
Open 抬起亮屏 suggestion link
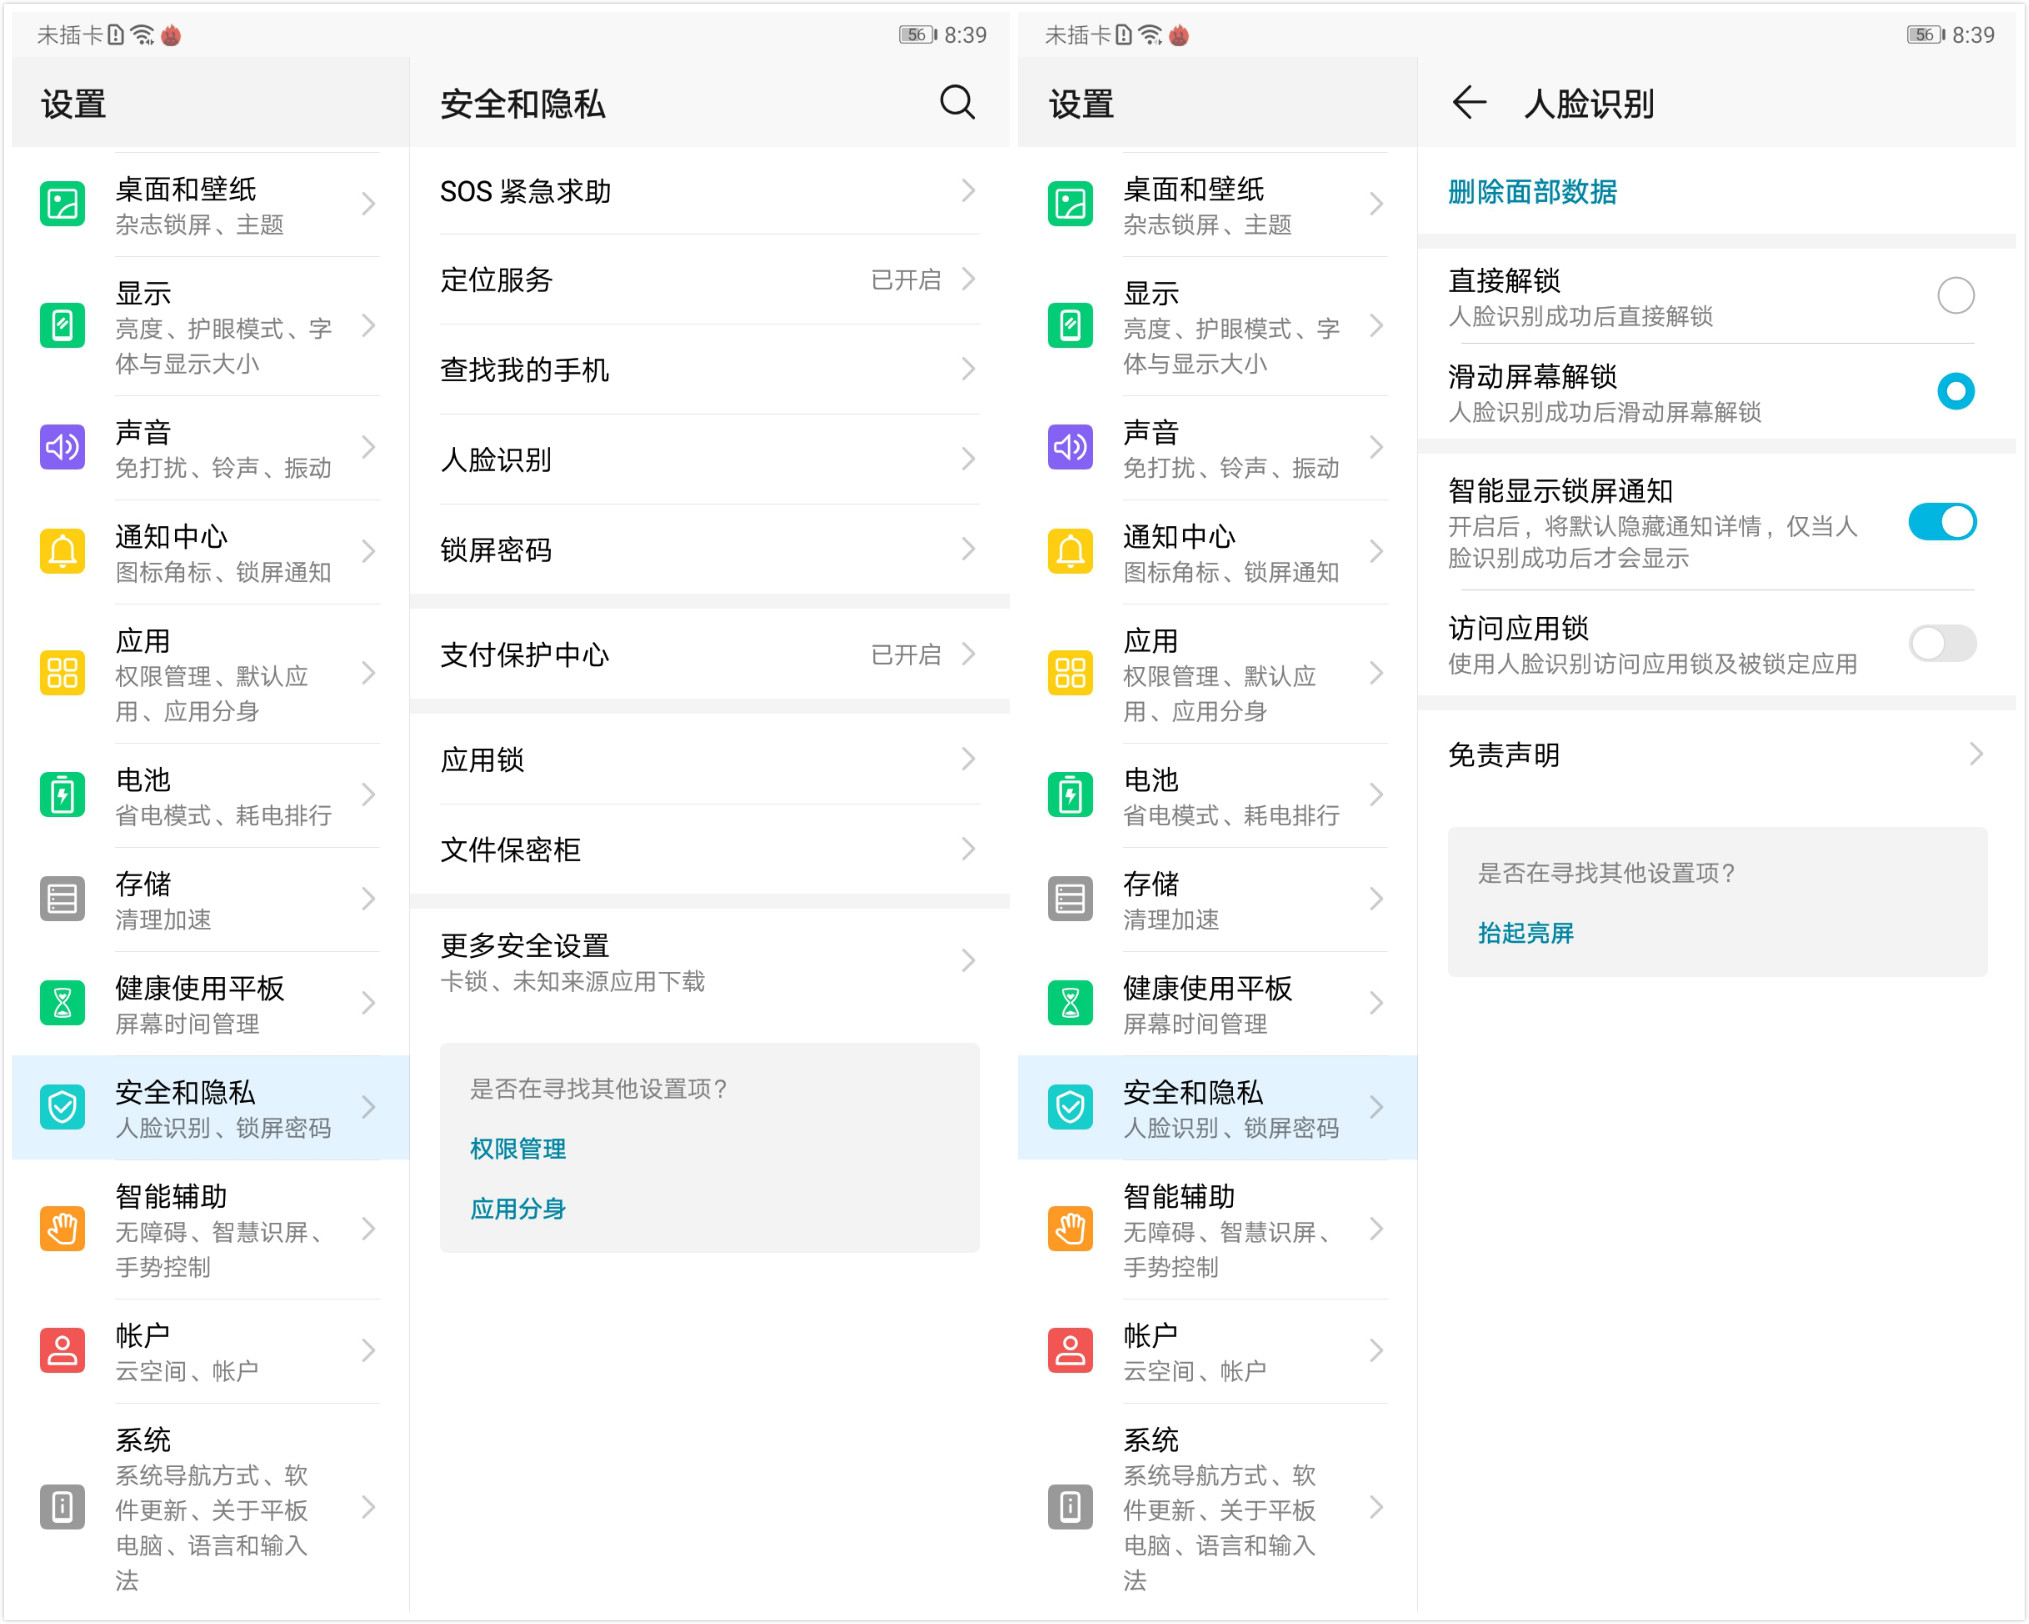point(1525,933)
